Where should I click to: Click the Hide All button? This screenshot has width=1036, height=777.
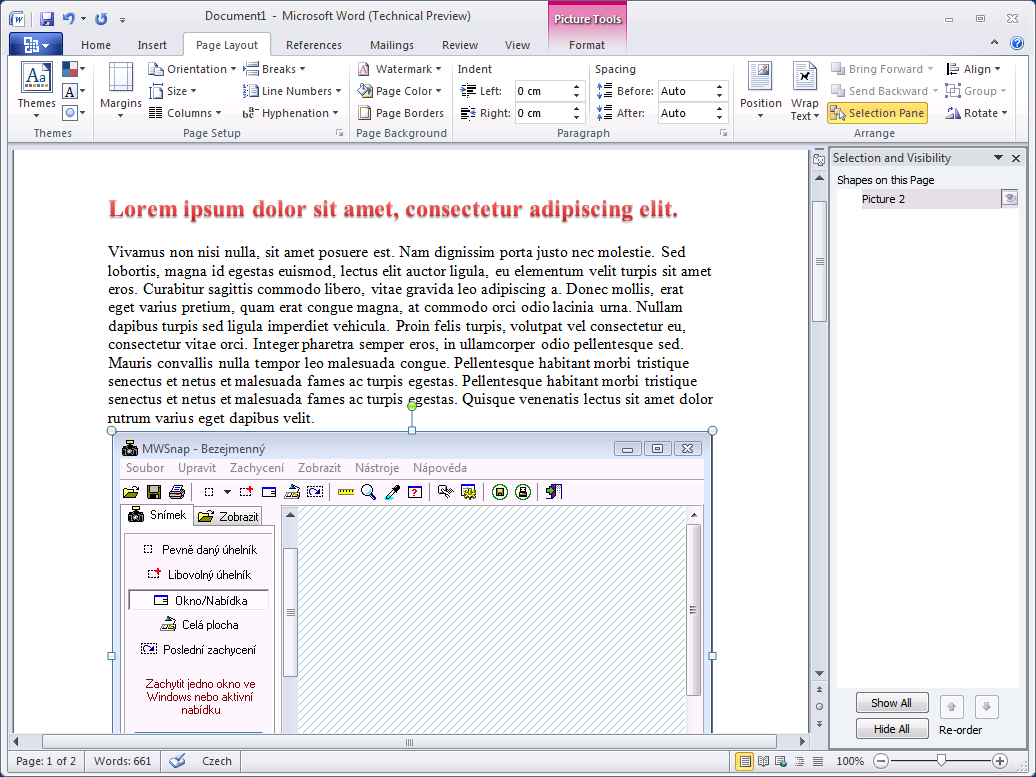pos(891,729)
